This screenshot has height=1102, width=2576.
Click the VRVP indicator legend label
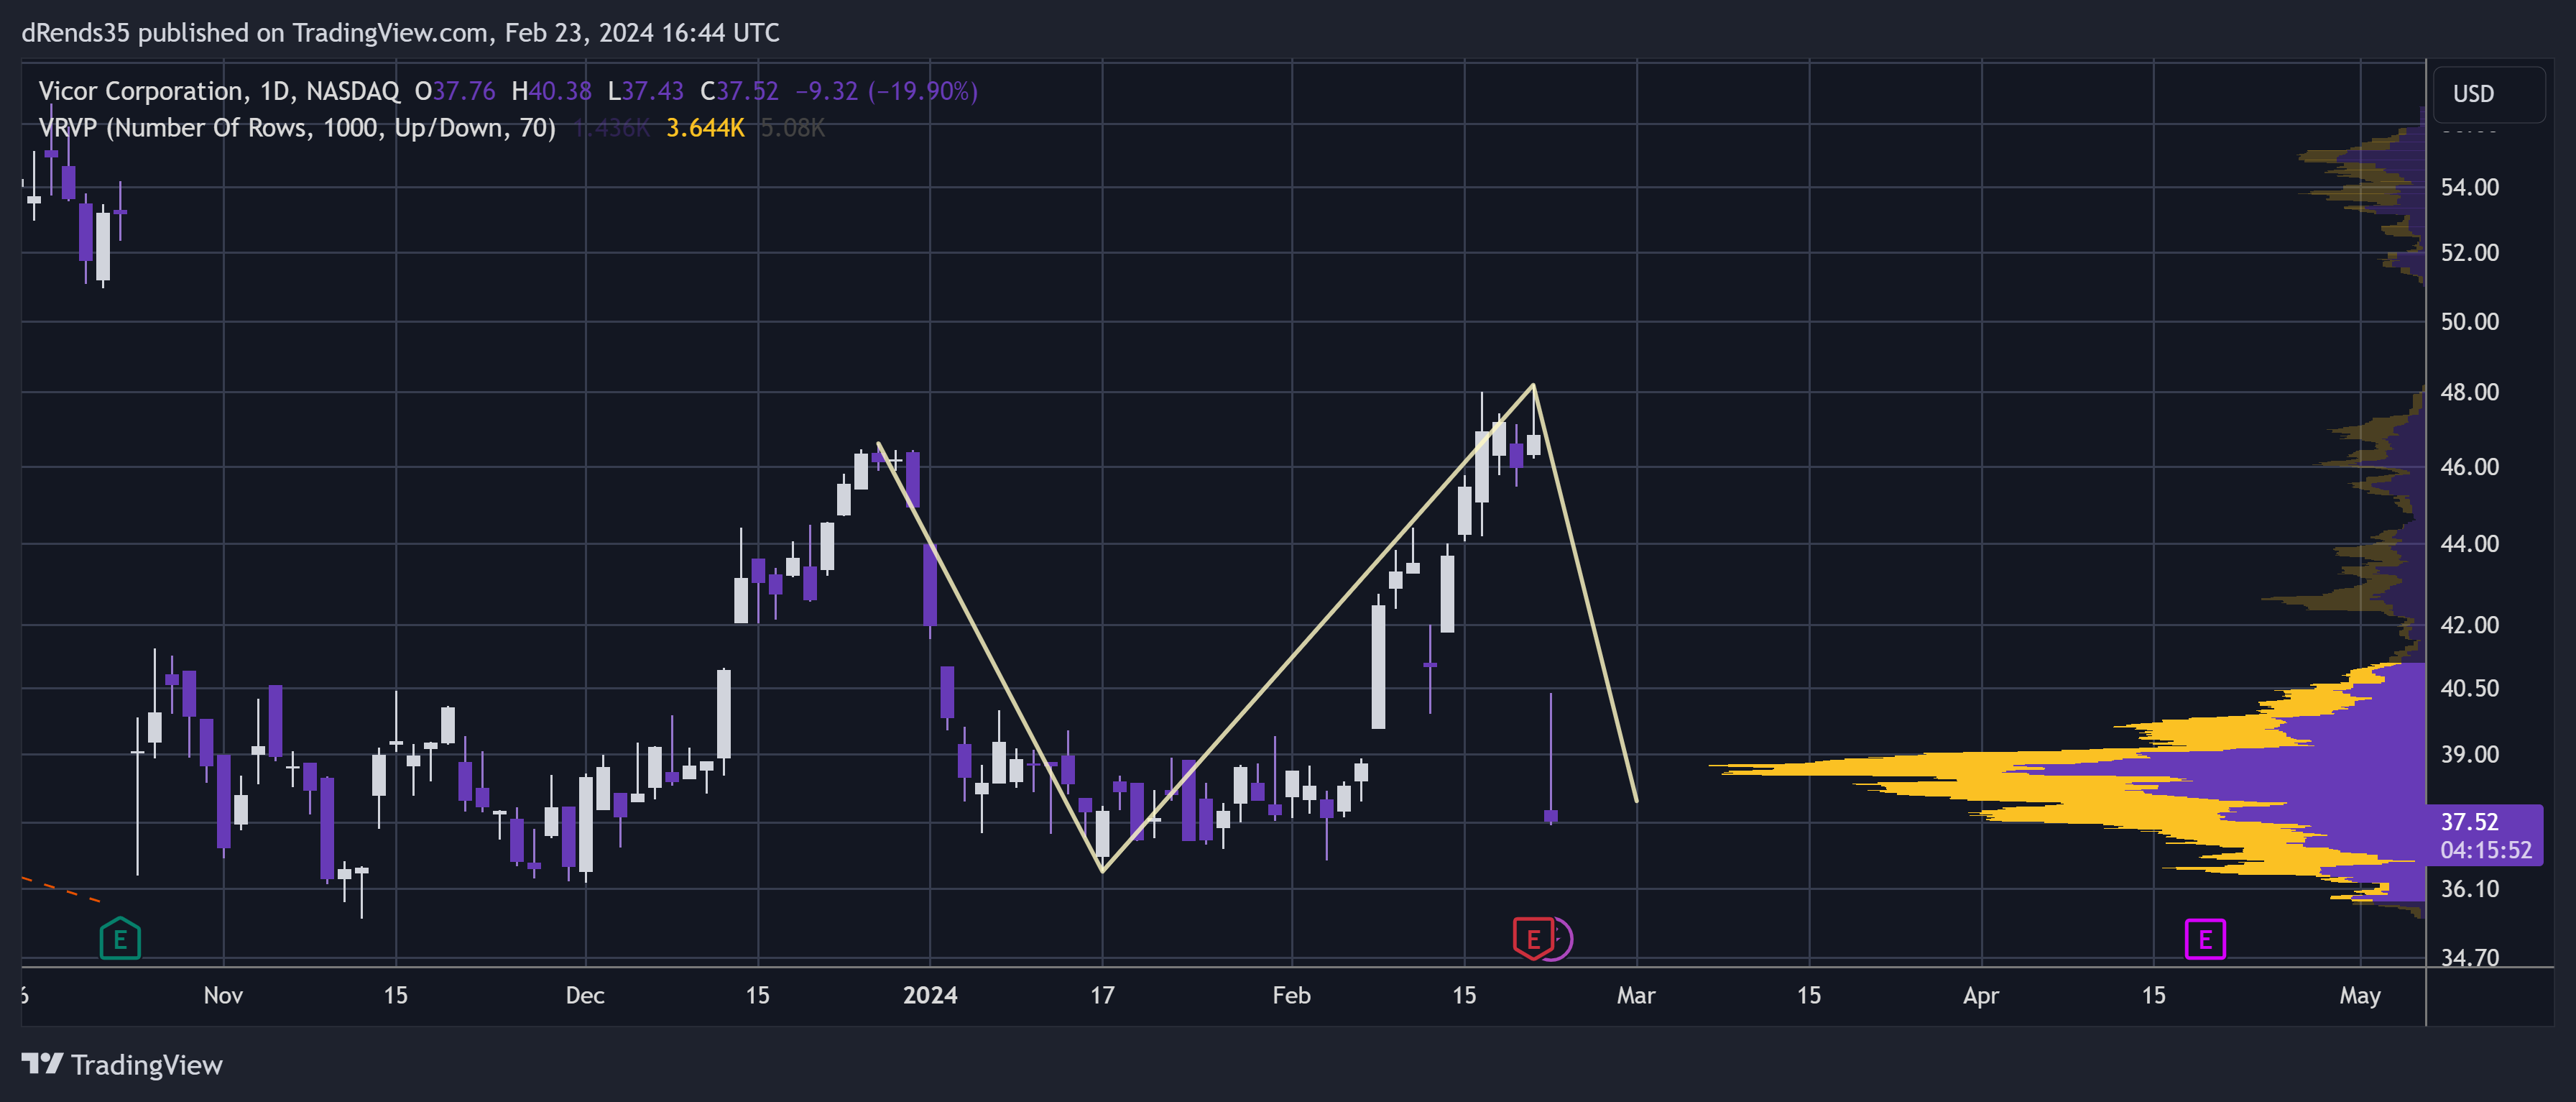(x=297, y=128)
